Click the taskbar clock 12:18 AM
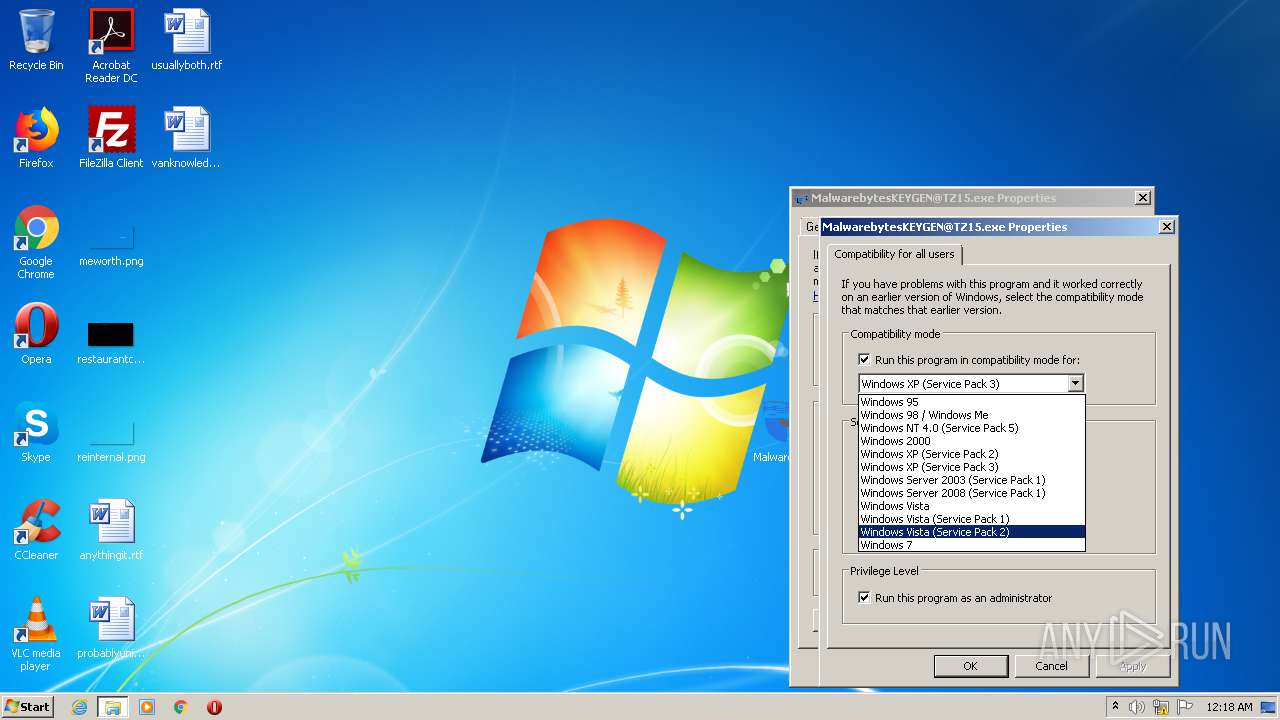1280x720 pixels. [x=1229, y=707]
